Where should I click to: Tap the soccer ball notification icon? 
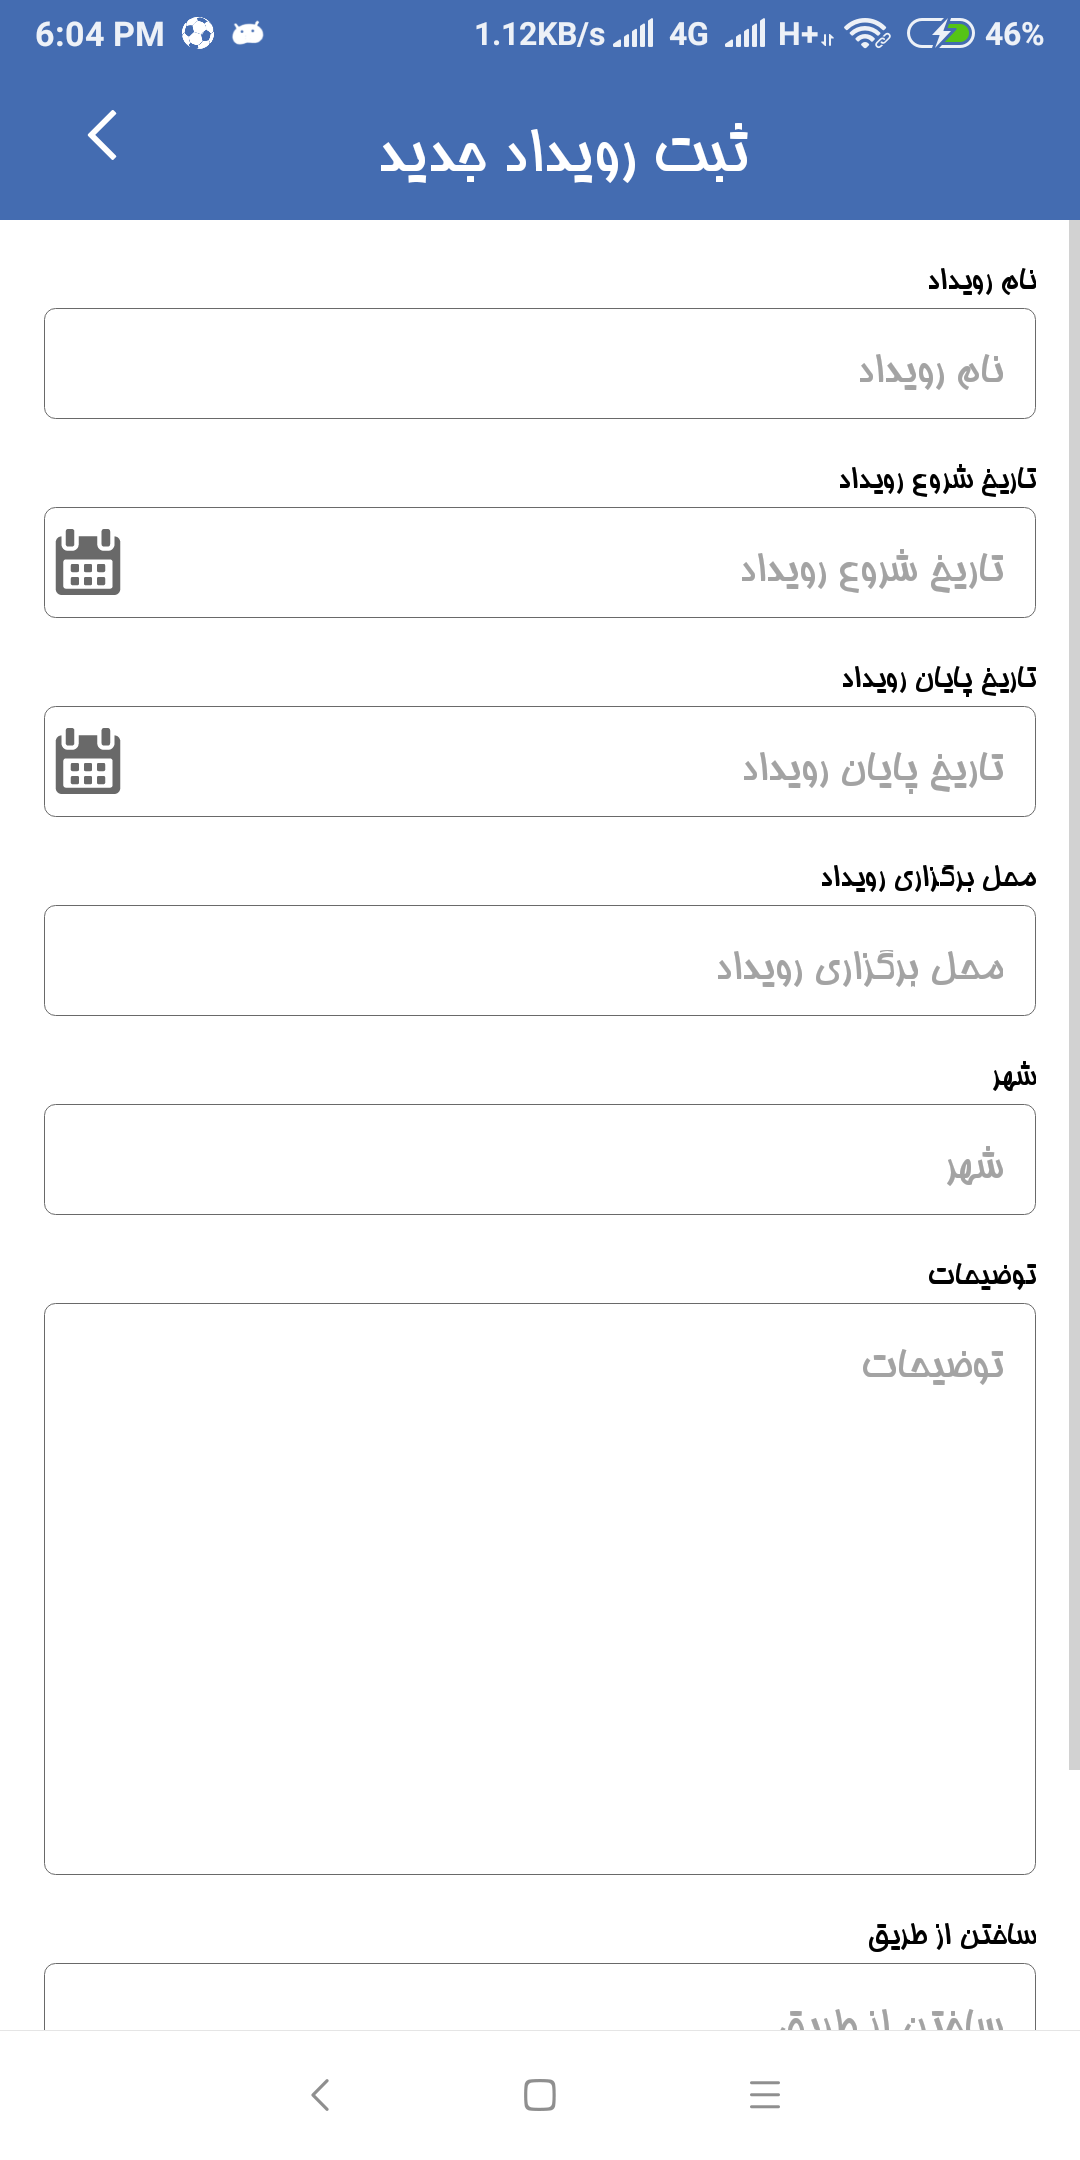click(198, 34)
